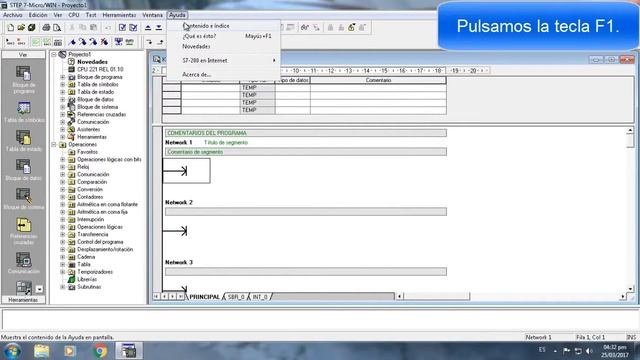Viewport: 640px width, 360px height.
Task: Click the STEP 7-Micro/WIN taskbar icon
Action: 129,351
